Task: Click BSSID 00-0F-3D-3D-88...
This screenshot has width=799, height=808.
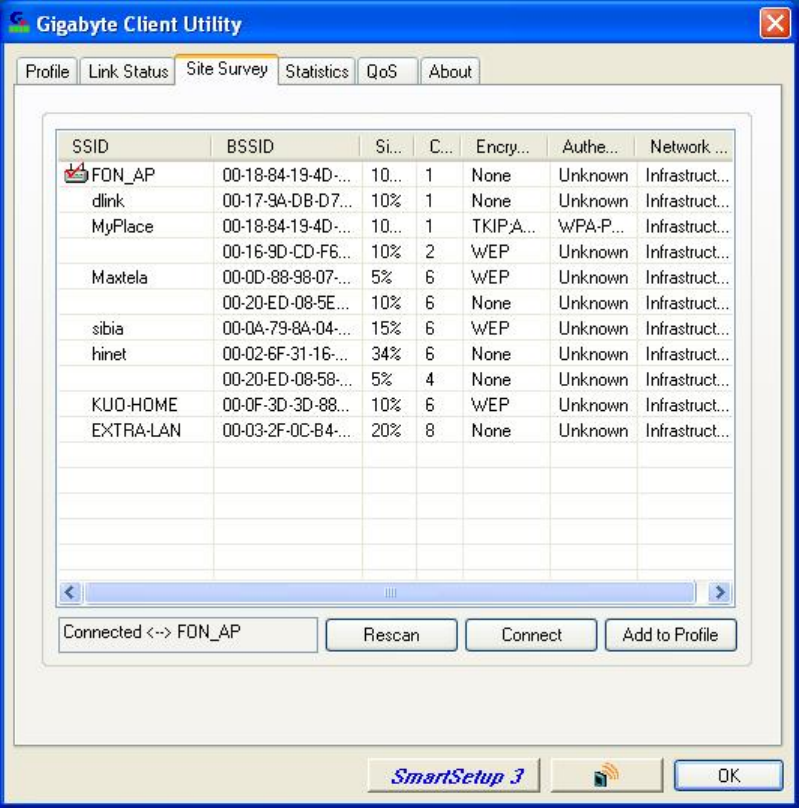Action: (286, 405)
